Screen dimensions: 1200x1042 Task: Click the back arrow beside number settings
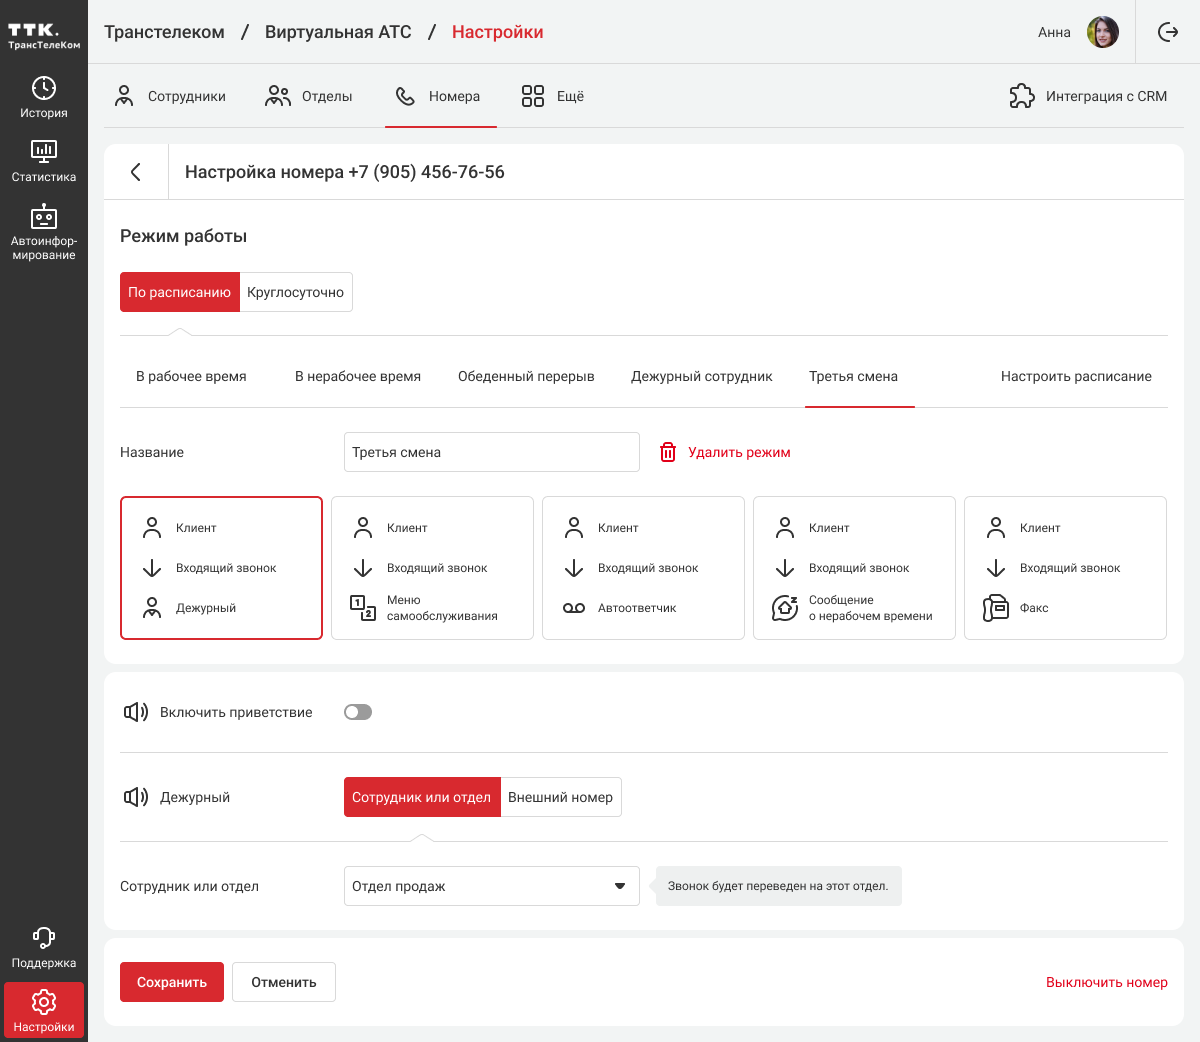click(136, 172)
